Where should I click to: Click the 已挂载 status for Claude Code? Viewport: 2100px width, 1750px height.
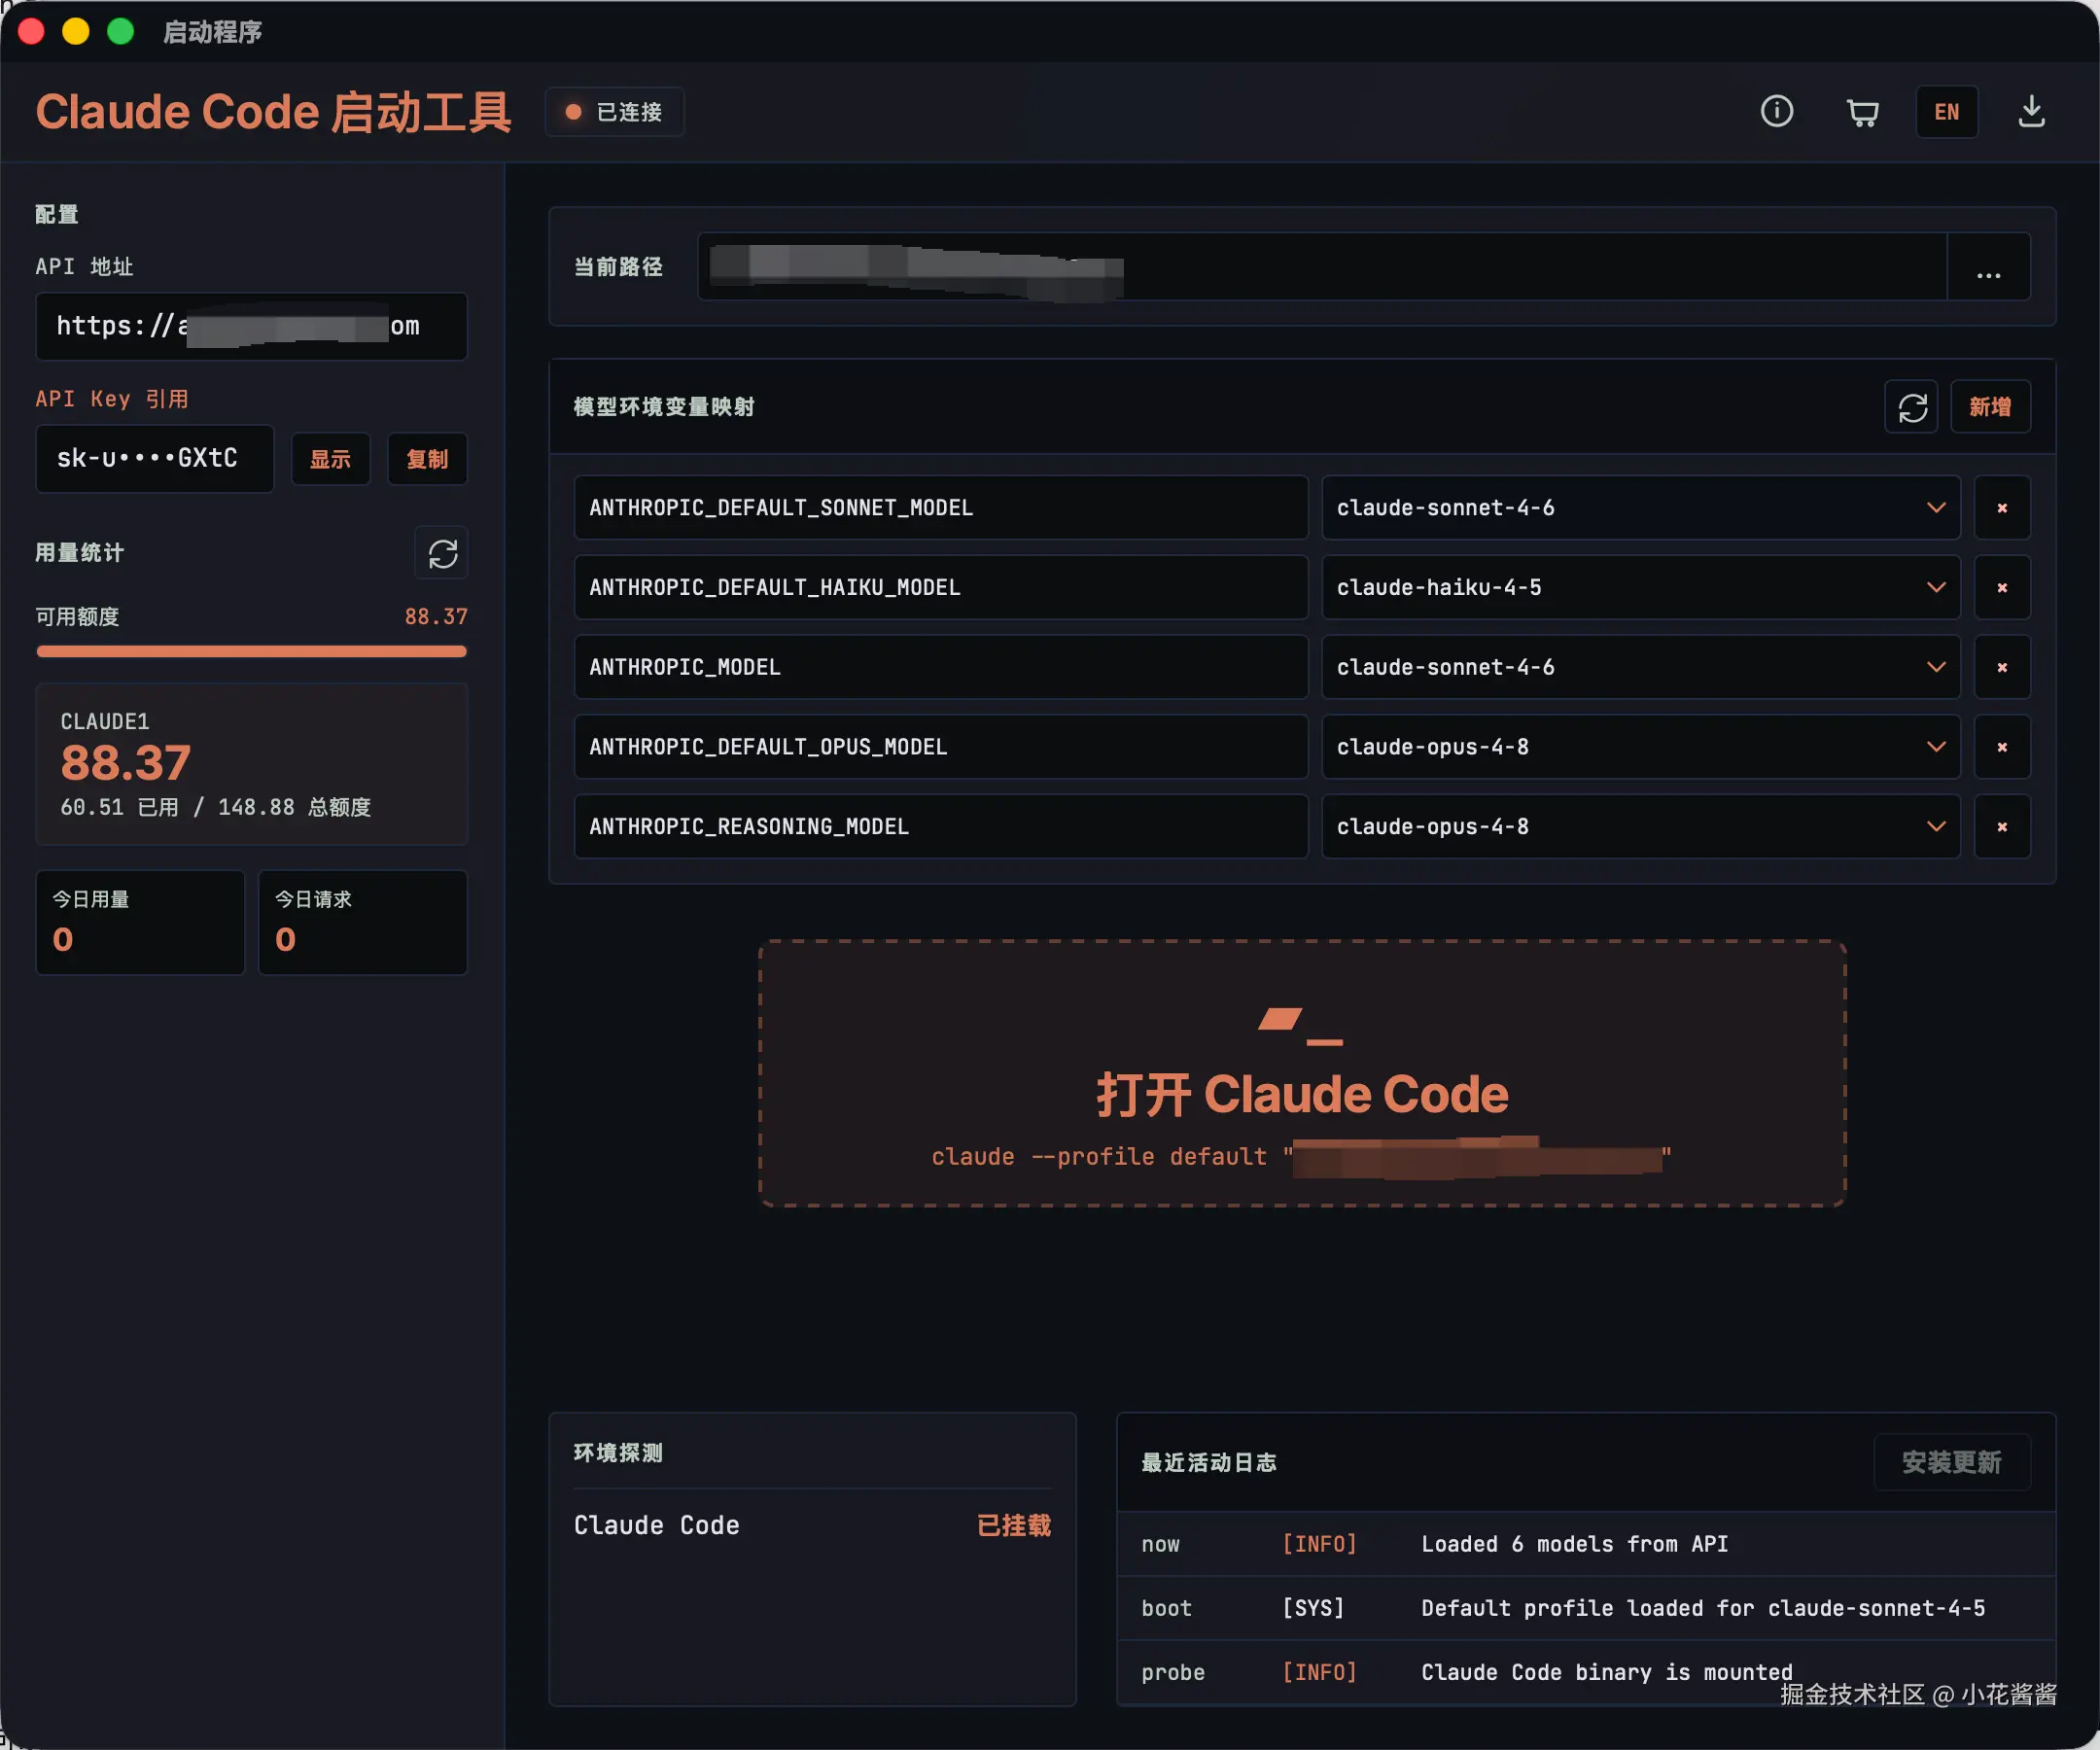[1014, 1526]
